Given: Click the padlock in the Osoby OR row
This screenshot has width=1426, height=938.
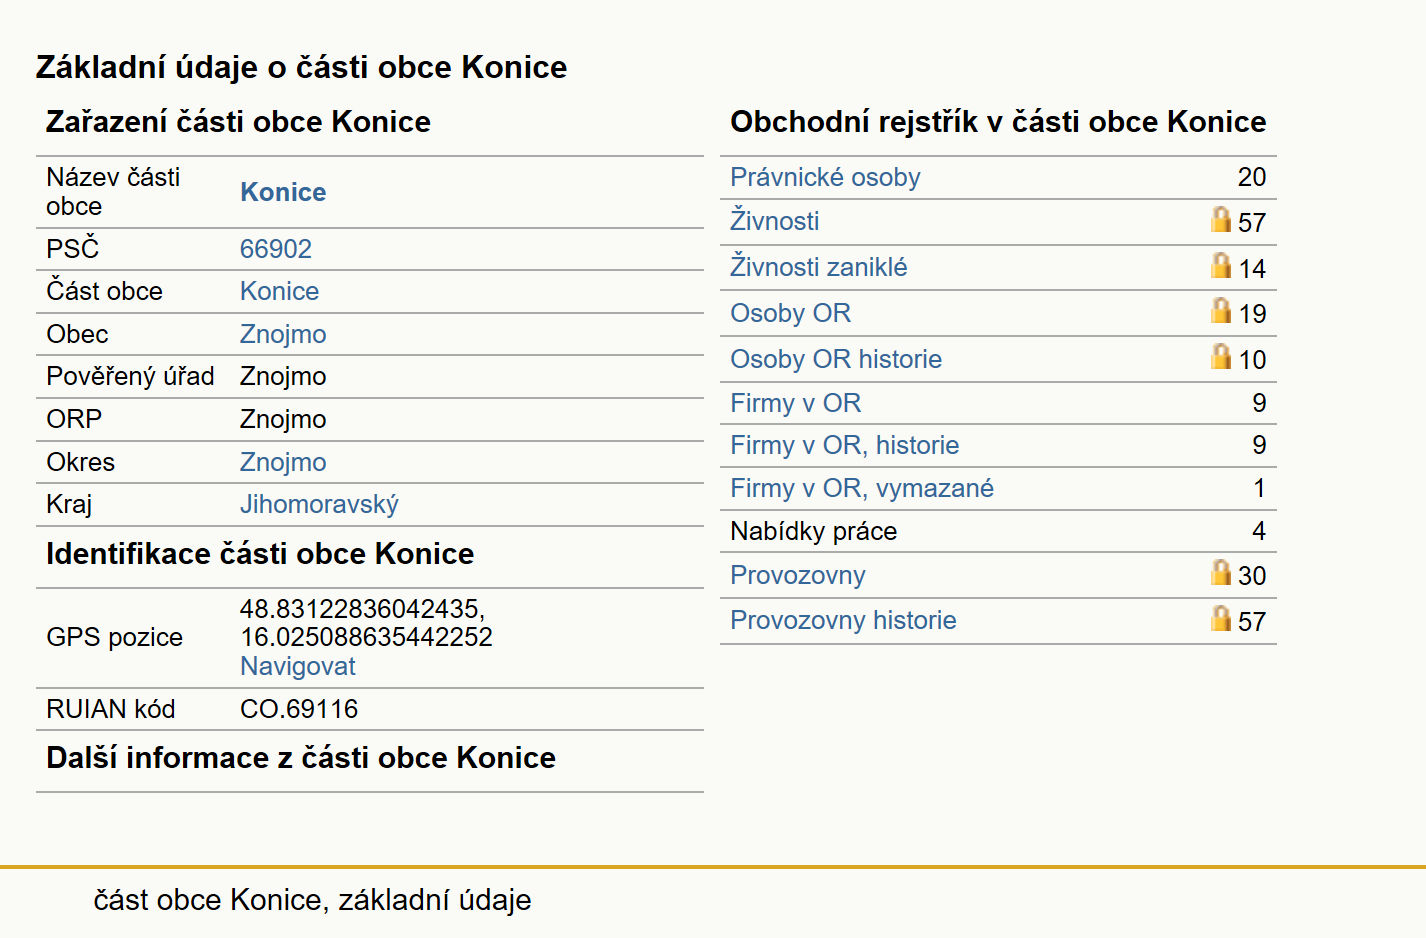Looking at the screenshot, I should click(1221, 310).
